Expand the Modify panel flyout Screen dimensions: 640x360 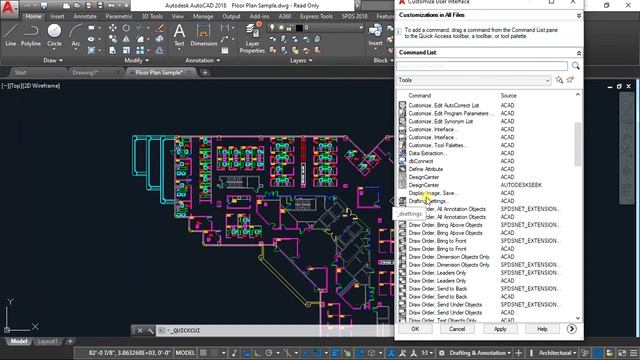coord(136,60)
